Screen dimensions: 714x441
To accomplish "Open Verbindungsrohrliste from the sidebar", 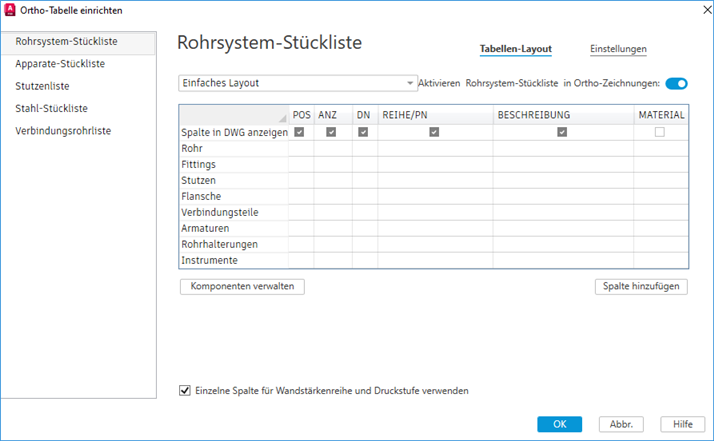I will click(x=63, y=131).
